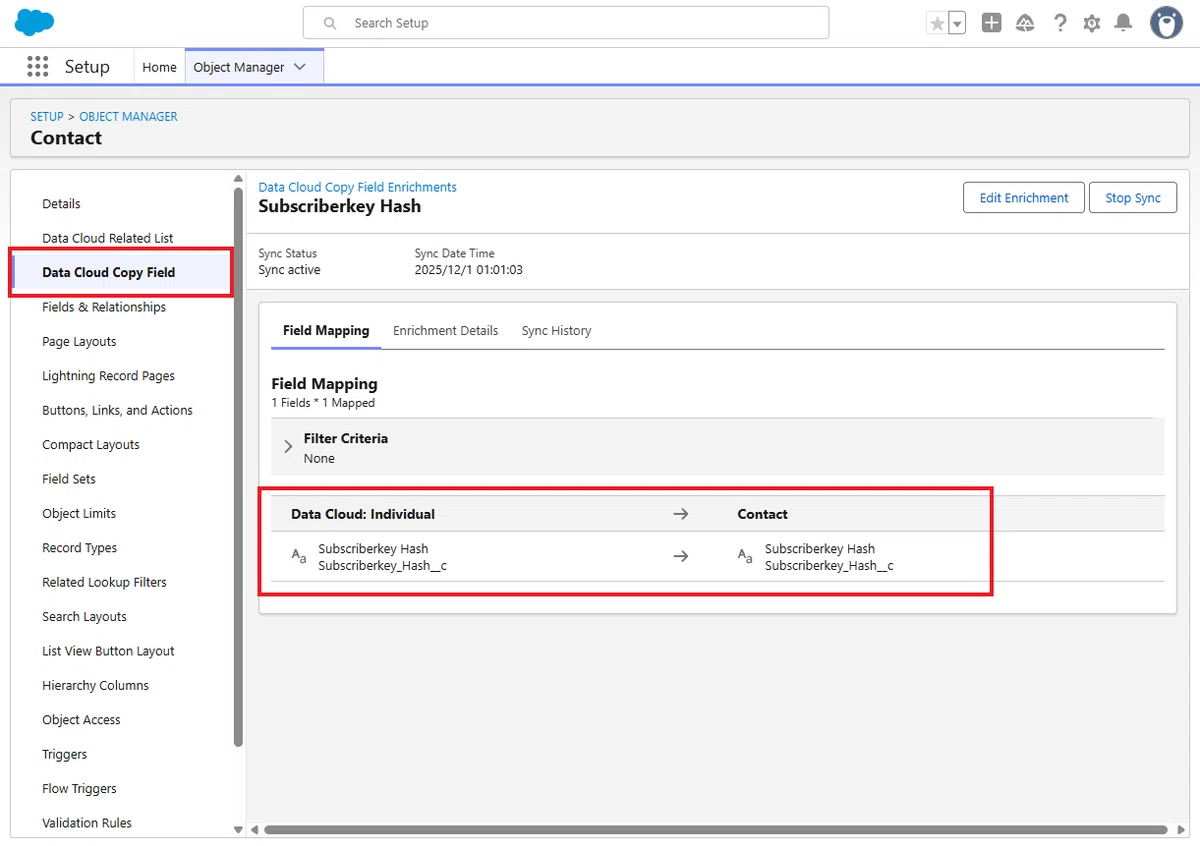Click the 'Data Cloud: Individual' column header
Image resolution: width=1200 pixels, height=846 pixels.
point(363,514)
